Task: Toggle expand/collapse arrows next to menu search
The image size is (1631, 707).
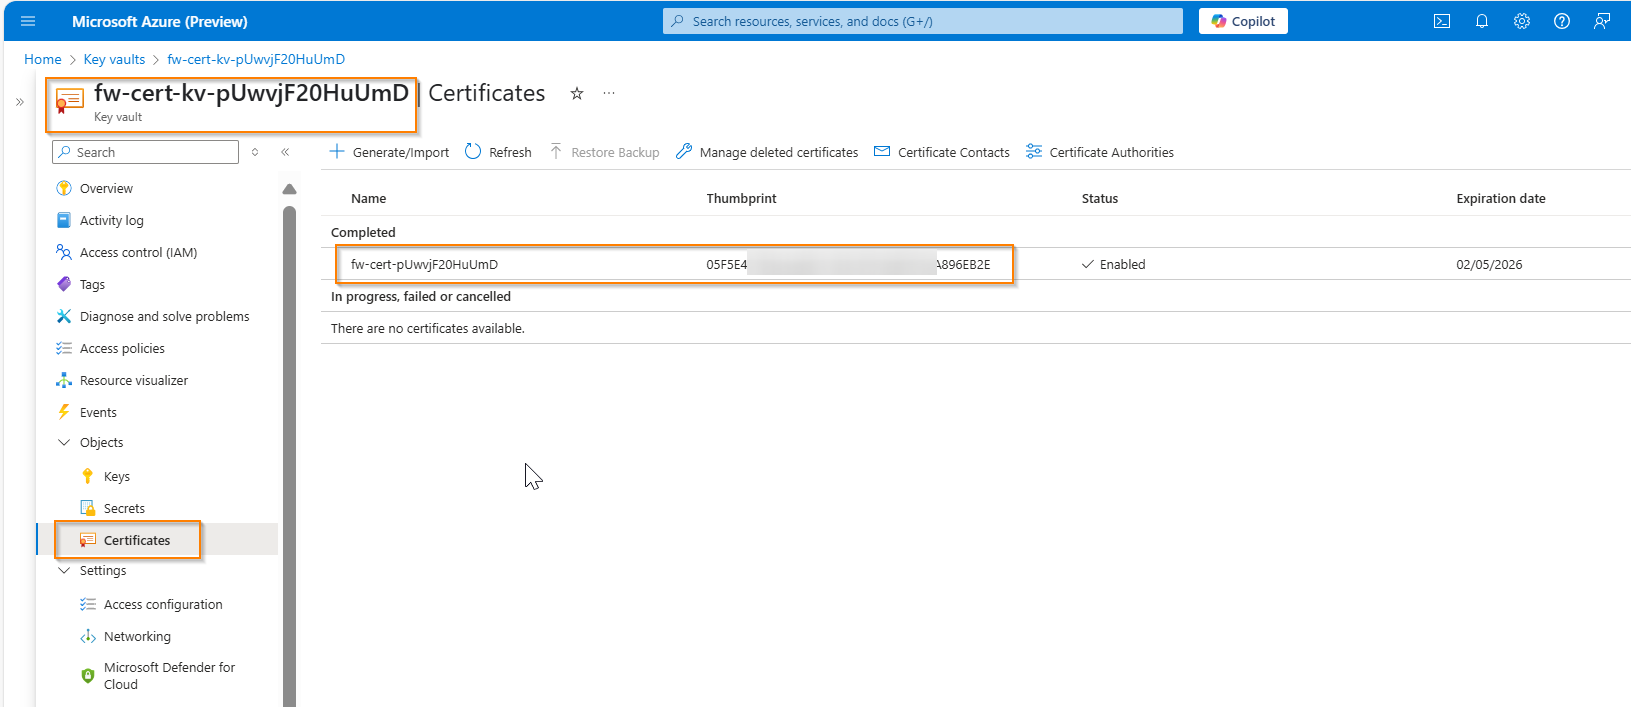Action: coord(255,152)
